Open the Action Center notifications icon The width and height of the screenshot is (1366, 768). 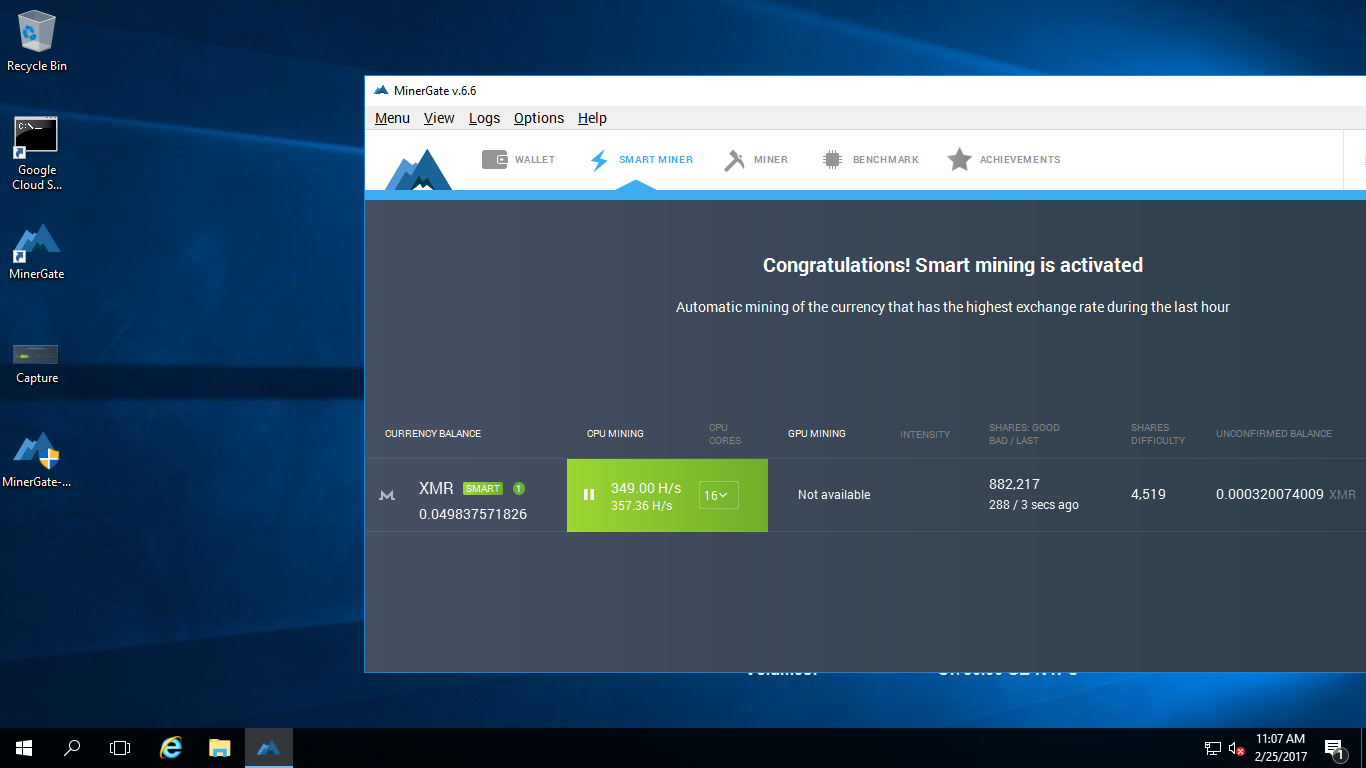coord(1333,748)
